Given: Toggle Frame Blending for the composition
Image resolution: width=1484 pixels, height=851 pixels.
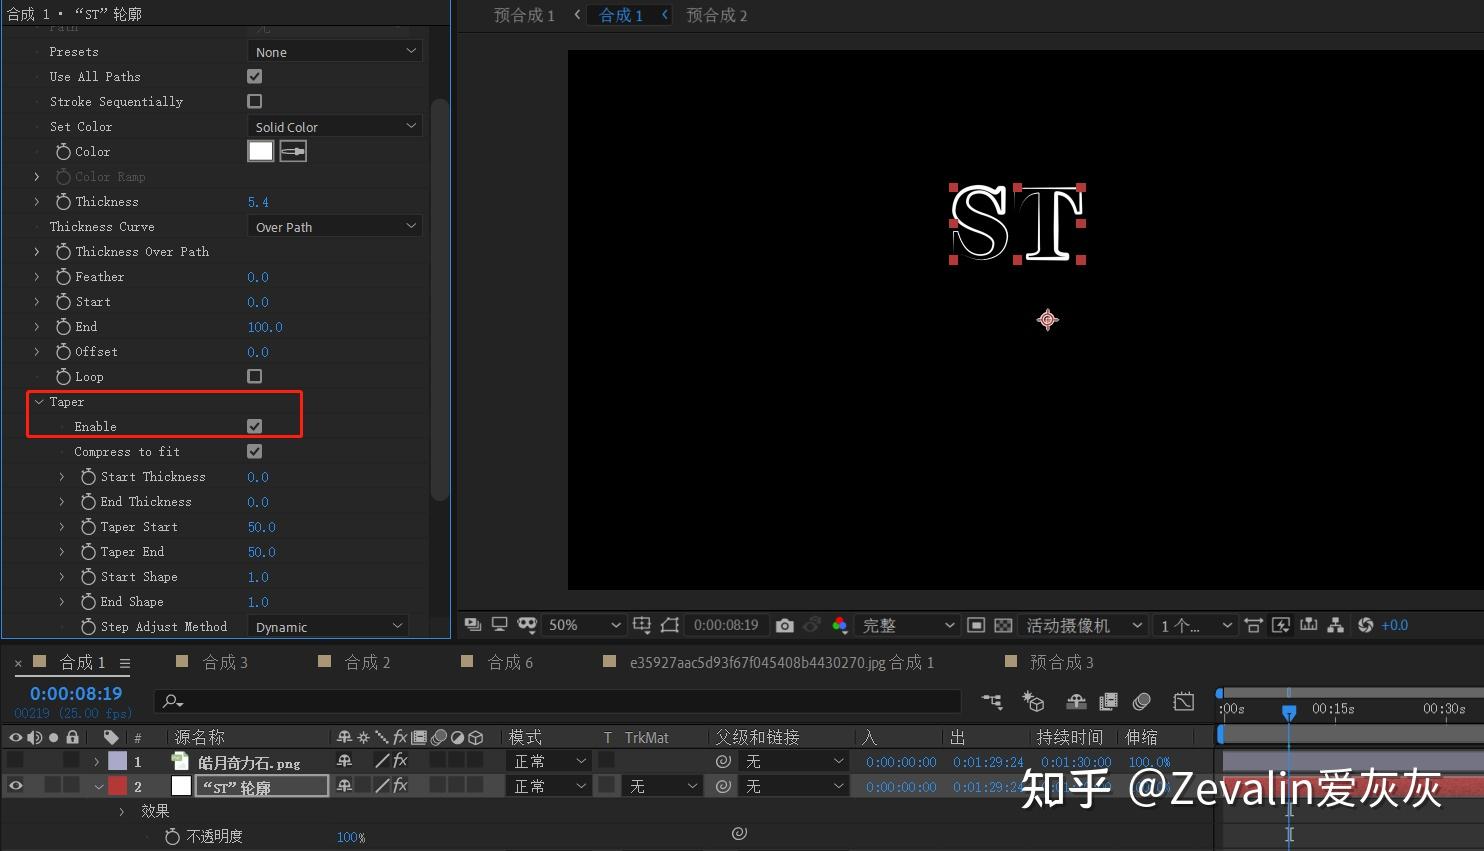Looking at the screenshot, I should pos(1108,701).
